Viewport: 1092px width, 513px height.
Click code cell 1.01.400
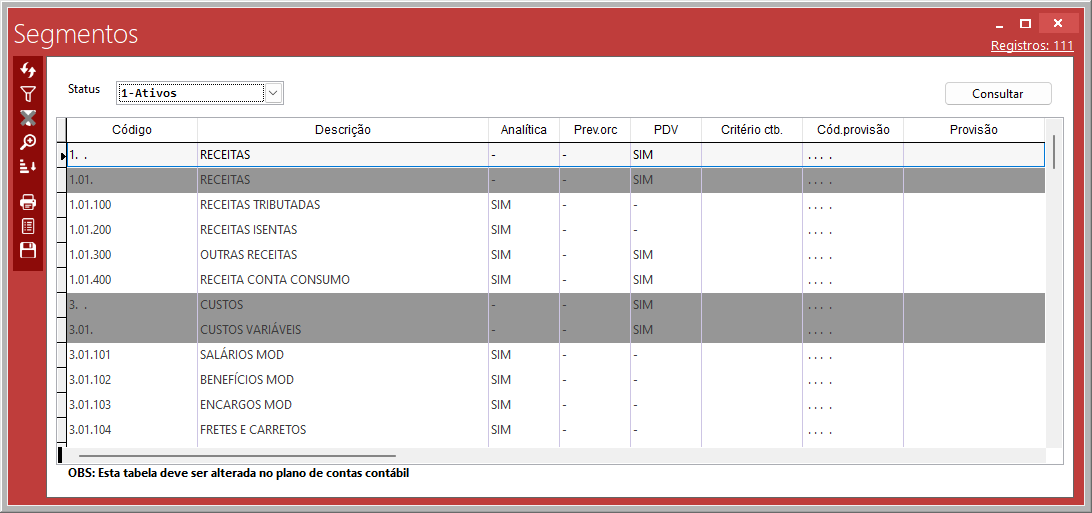tap(132, 280)
